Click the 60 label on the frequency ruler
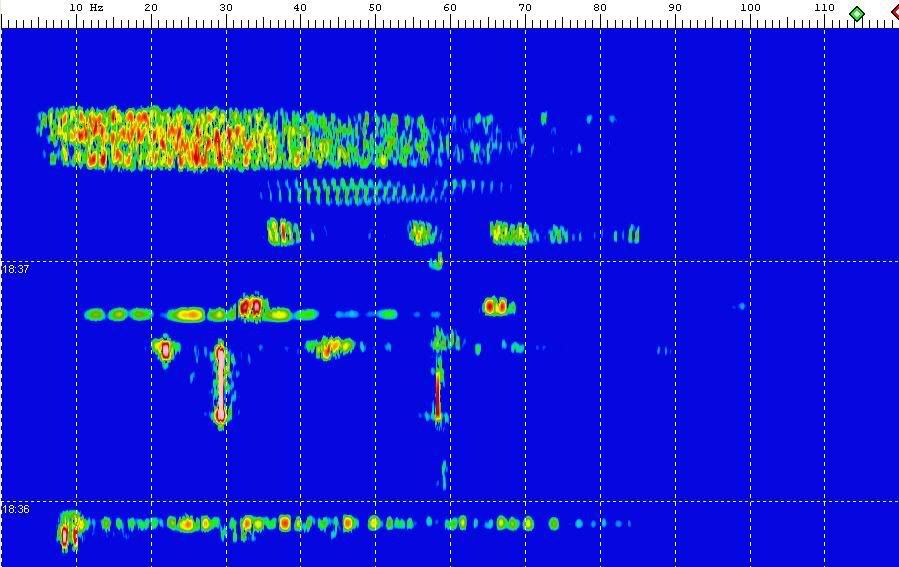This screenshot has height=567, width=899. tap(450, 8)
